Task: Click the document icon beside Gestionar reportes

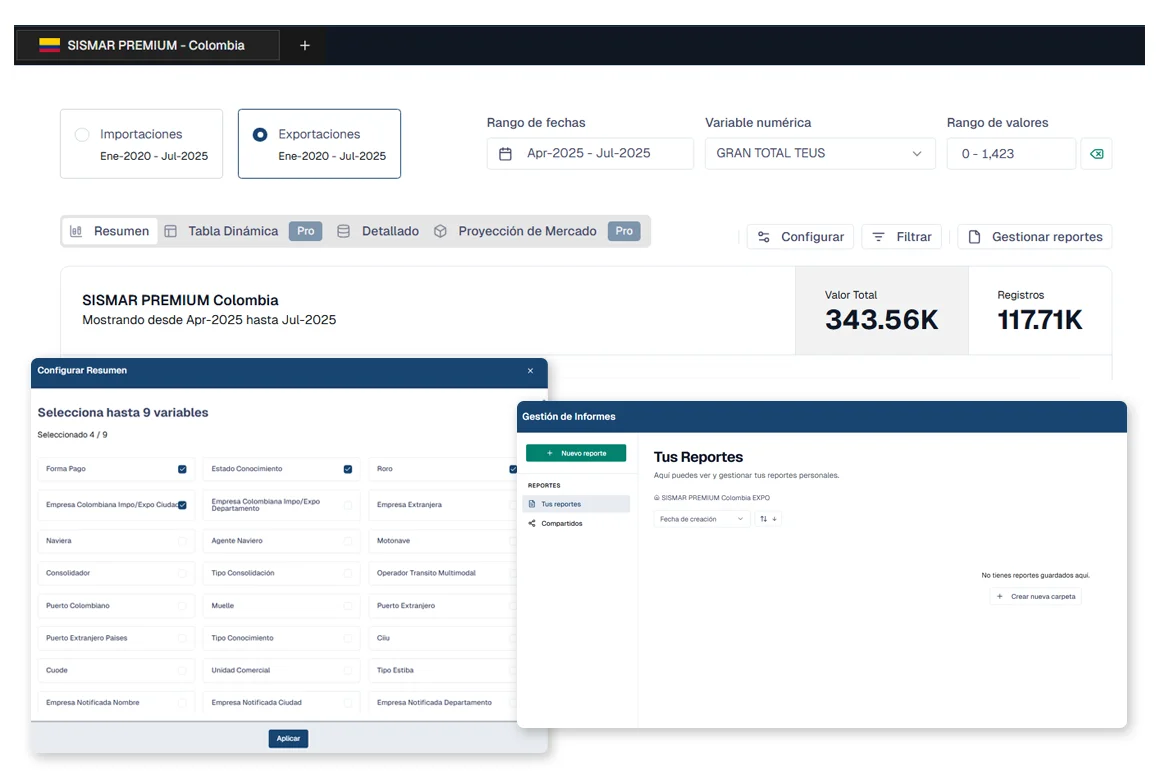Action: [x=974, y=237]
